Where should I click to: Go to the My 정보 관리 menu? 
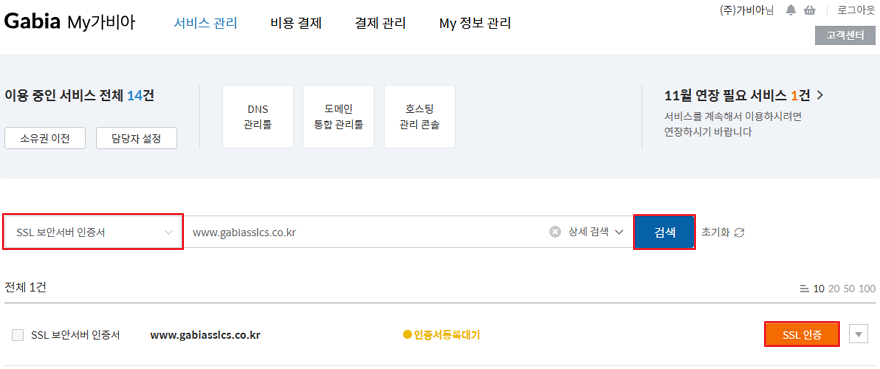[475, 23]
